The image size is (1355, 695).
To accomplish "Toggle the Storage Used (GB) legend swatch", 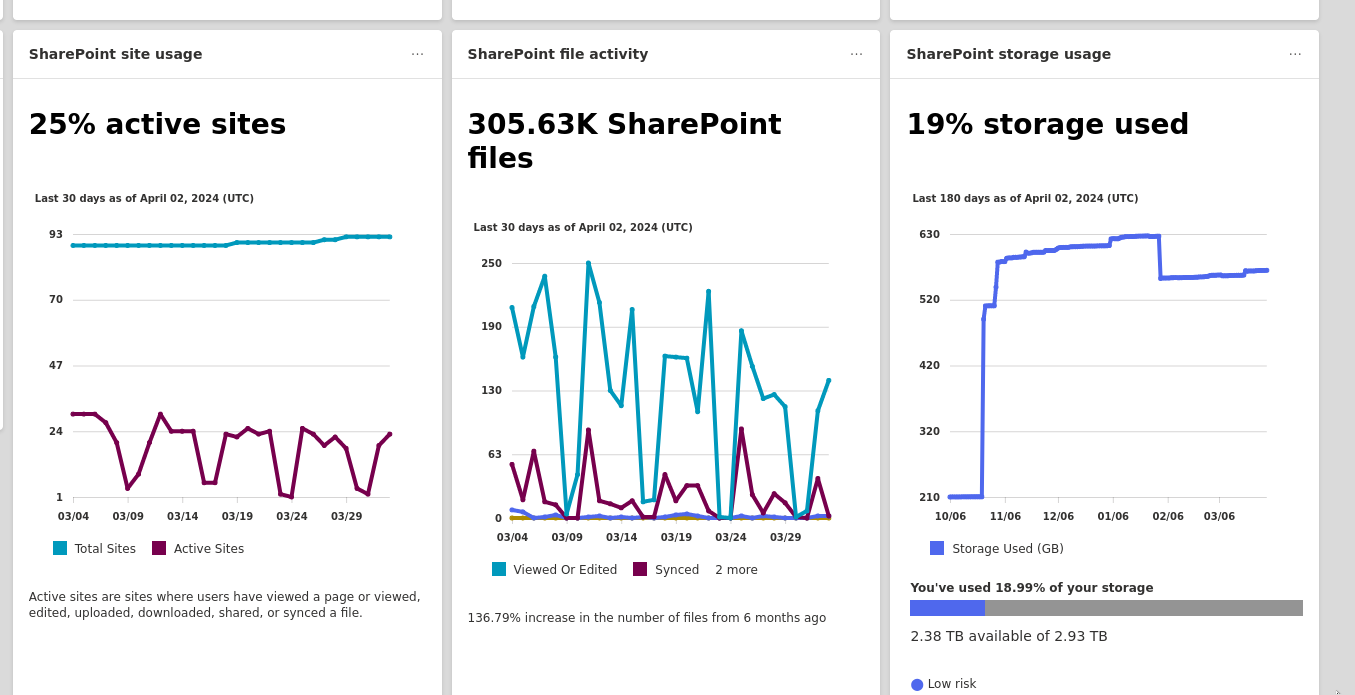I will tap(937, 548).
